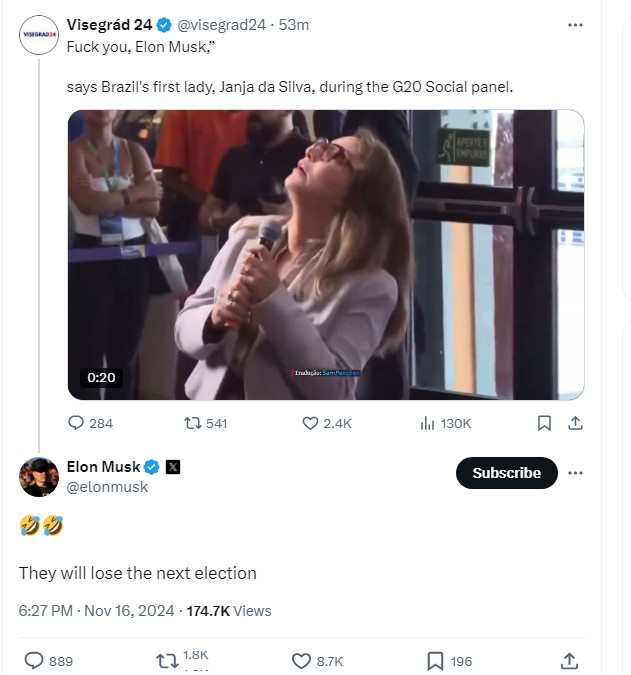Reply to Elon Musk's post
631x675 pixels.
tap(34, 660)
